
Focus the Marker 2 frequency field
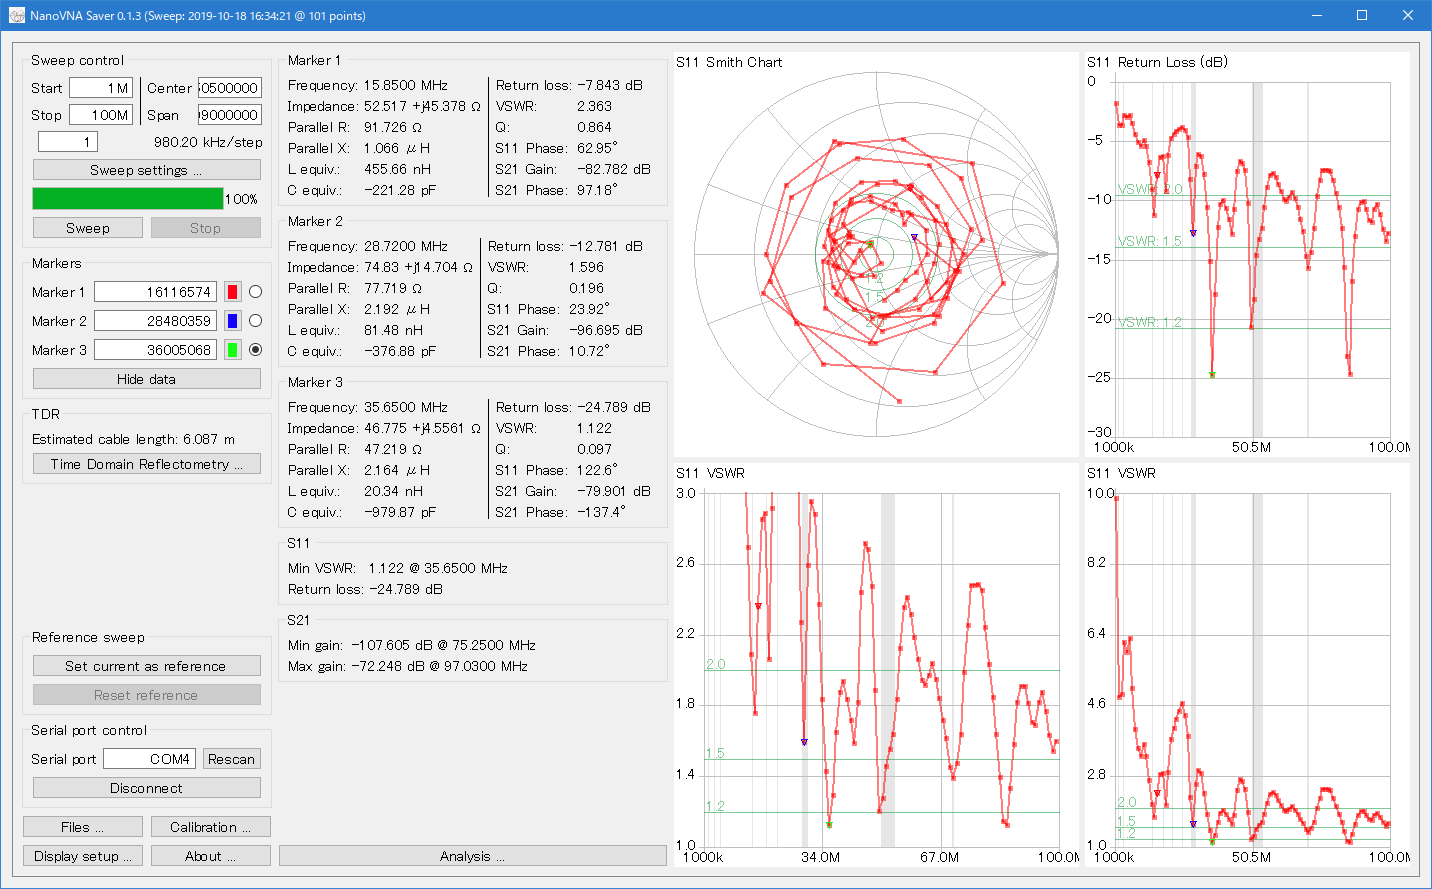[x=155, y=321]
